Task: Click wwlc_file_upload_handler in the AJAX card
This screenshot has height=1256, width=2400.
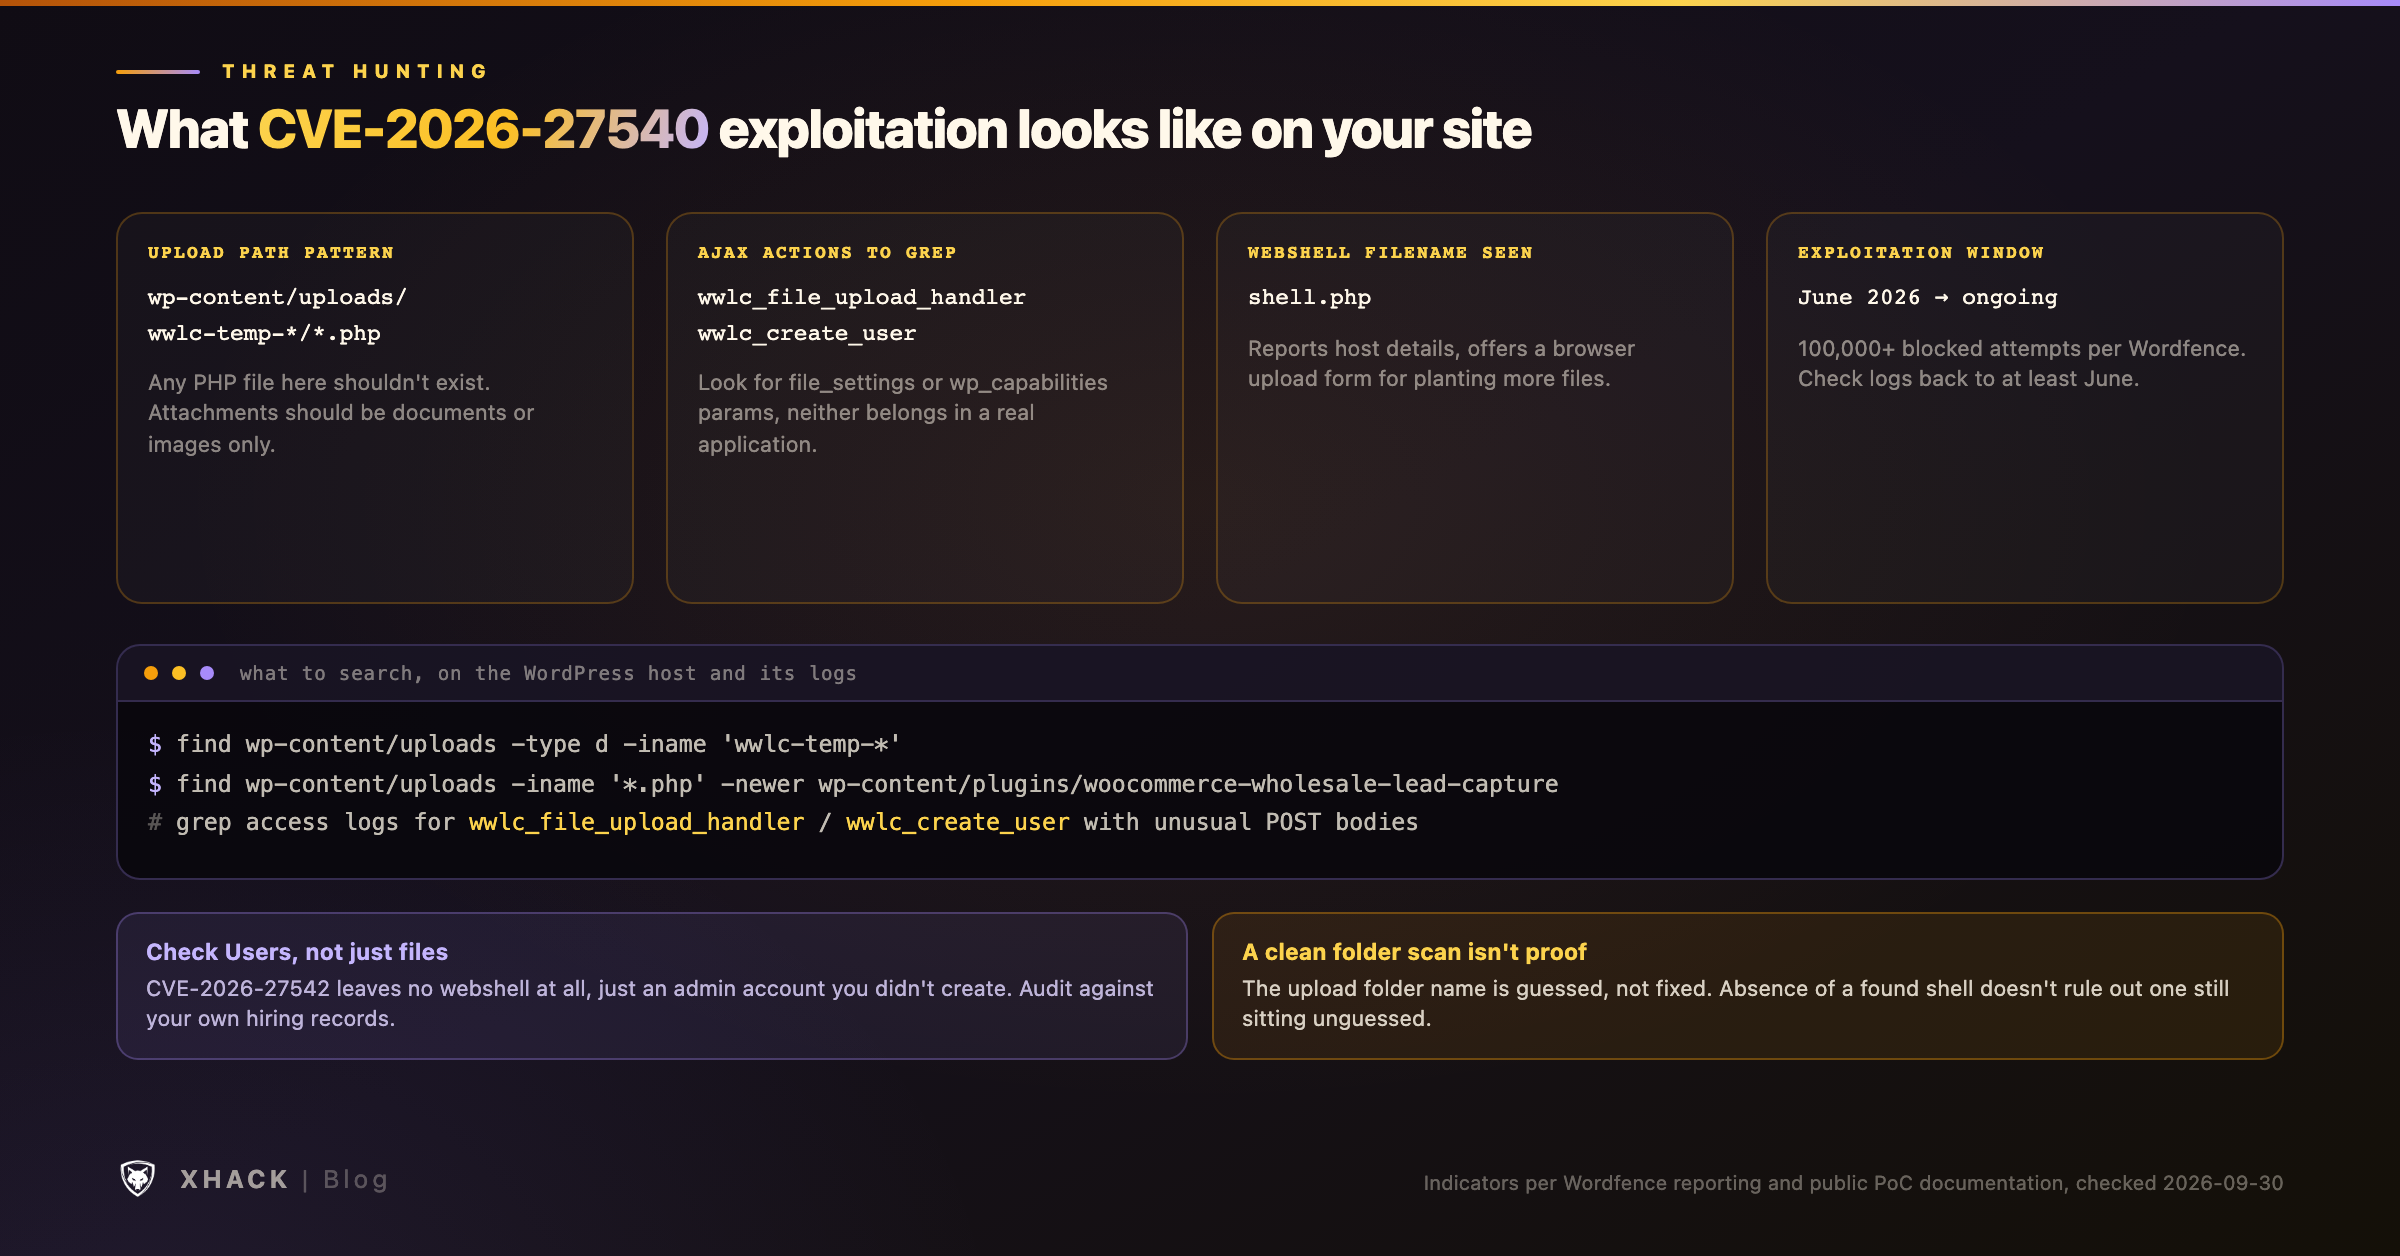Action: click(862, 297)
